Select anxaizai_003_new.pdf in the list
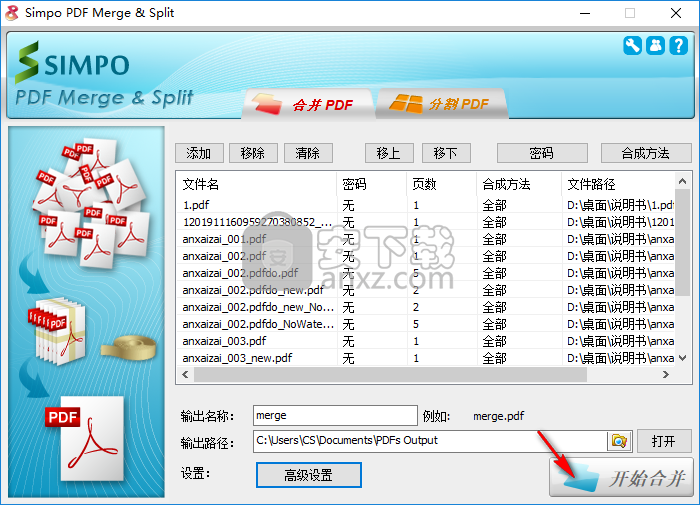700x505 pixels. coord(426,358)
